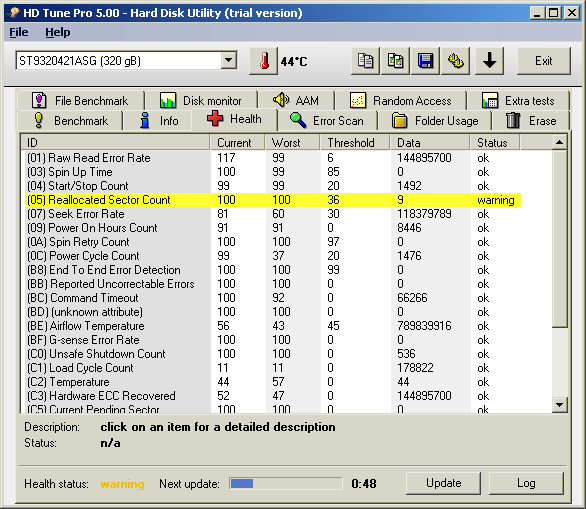Select the Hardware ECC Recovered row

pyautogui.click(x=273, y=396)
